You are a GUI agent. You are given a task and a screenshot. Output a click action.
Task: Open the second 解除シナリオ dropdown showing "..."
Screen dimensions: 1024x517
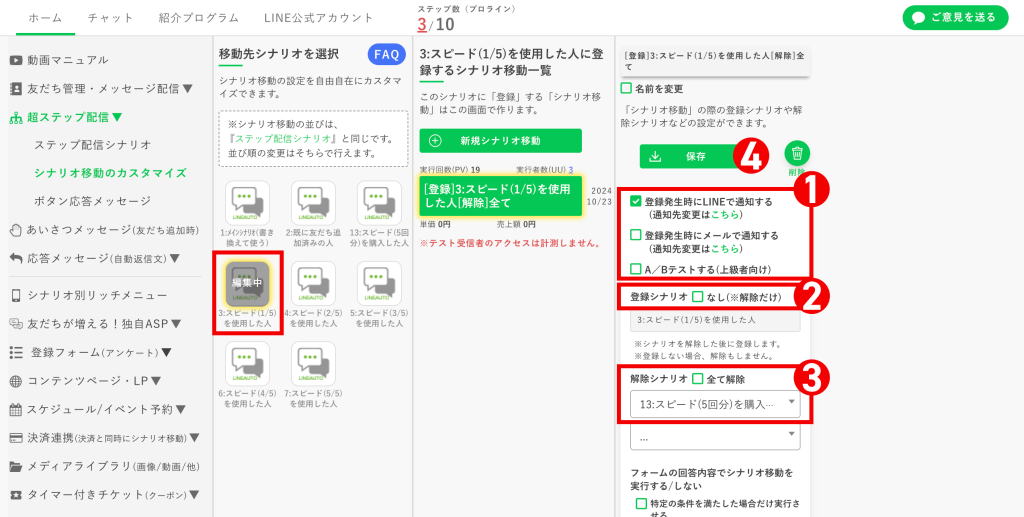(714, 437)
